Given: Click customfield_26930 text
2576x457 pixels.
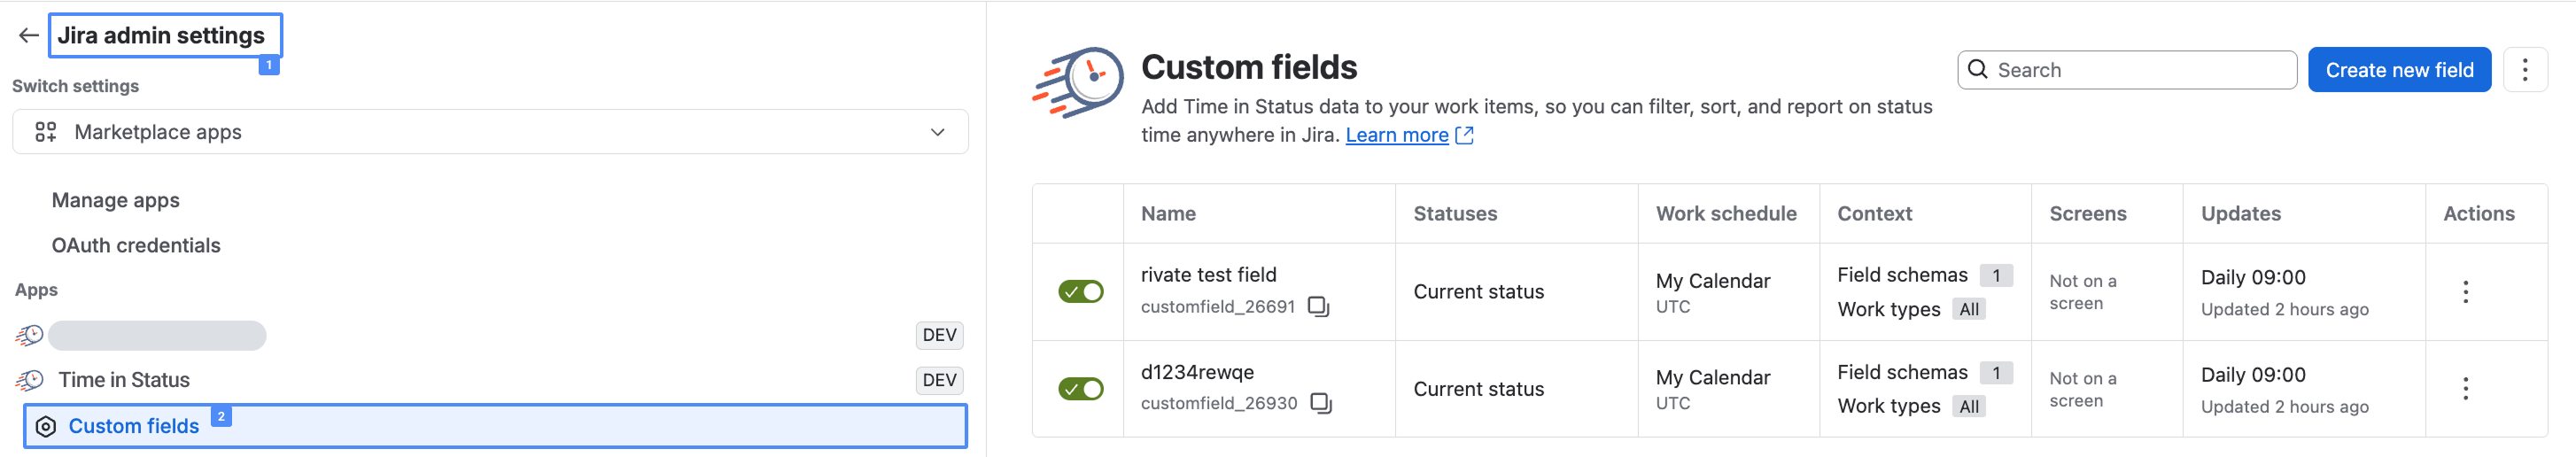Looking at the screenshot, I should pyautogui.click(x=1219, y=404).
